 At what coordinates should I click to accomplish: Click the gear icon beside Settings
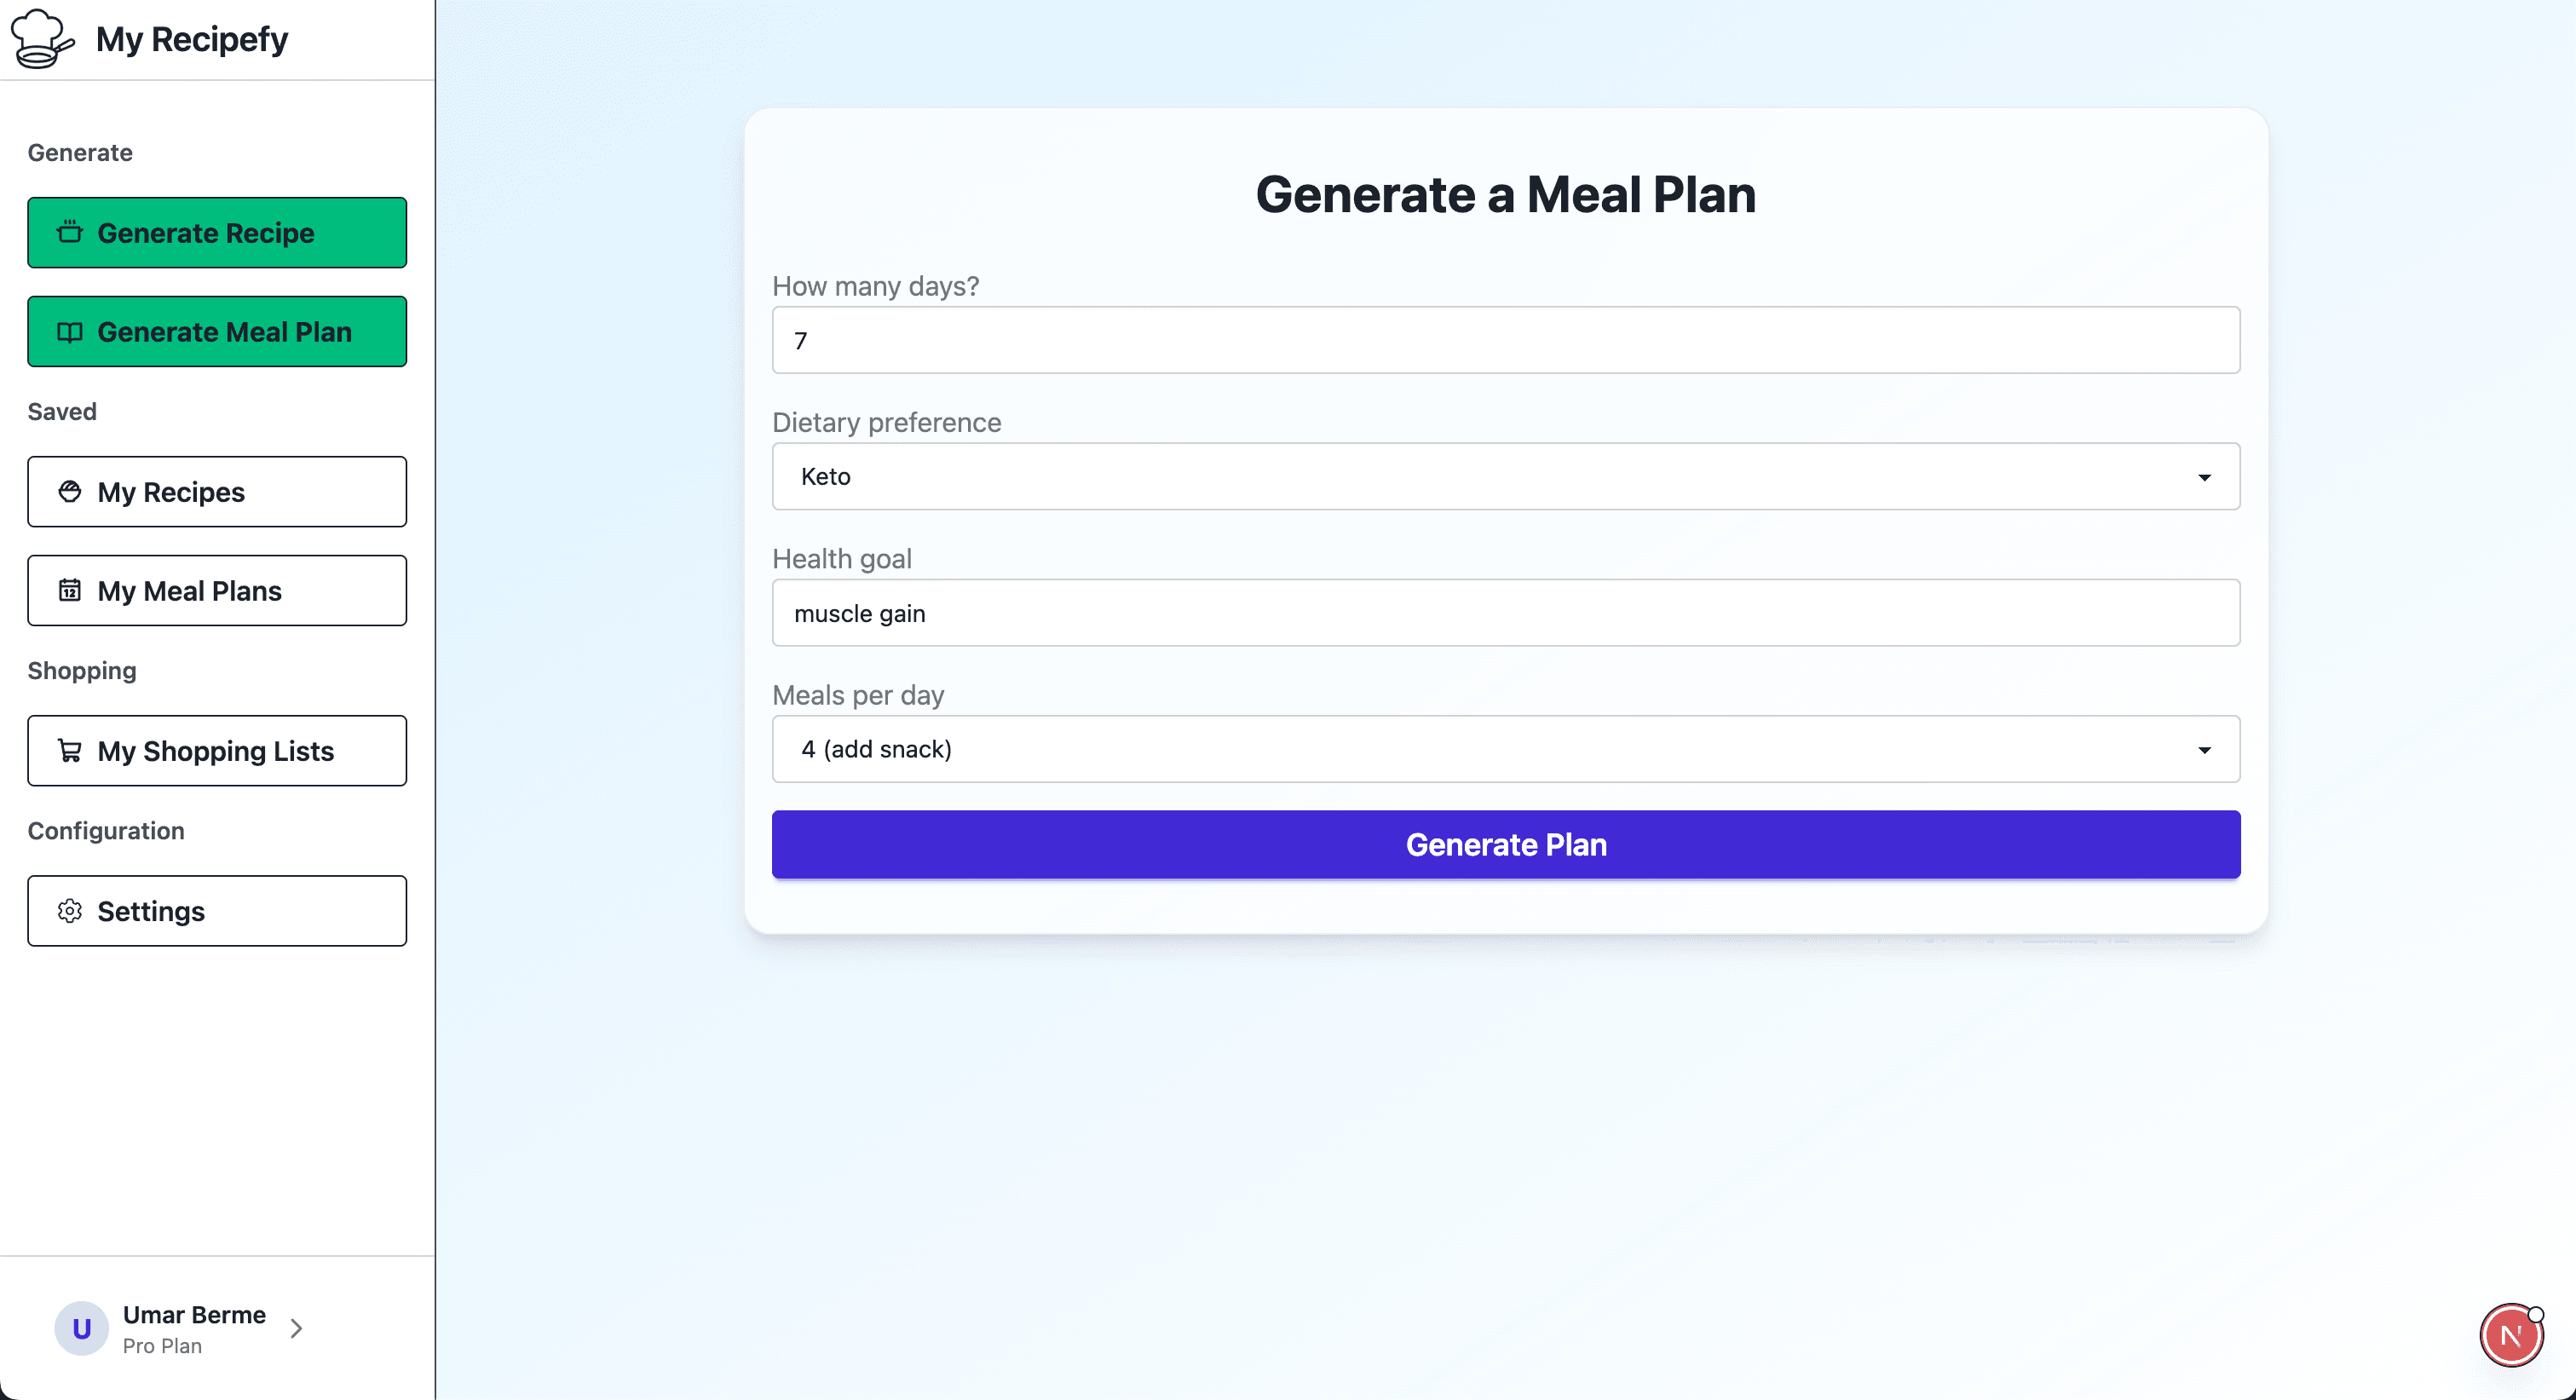point(69,911)
